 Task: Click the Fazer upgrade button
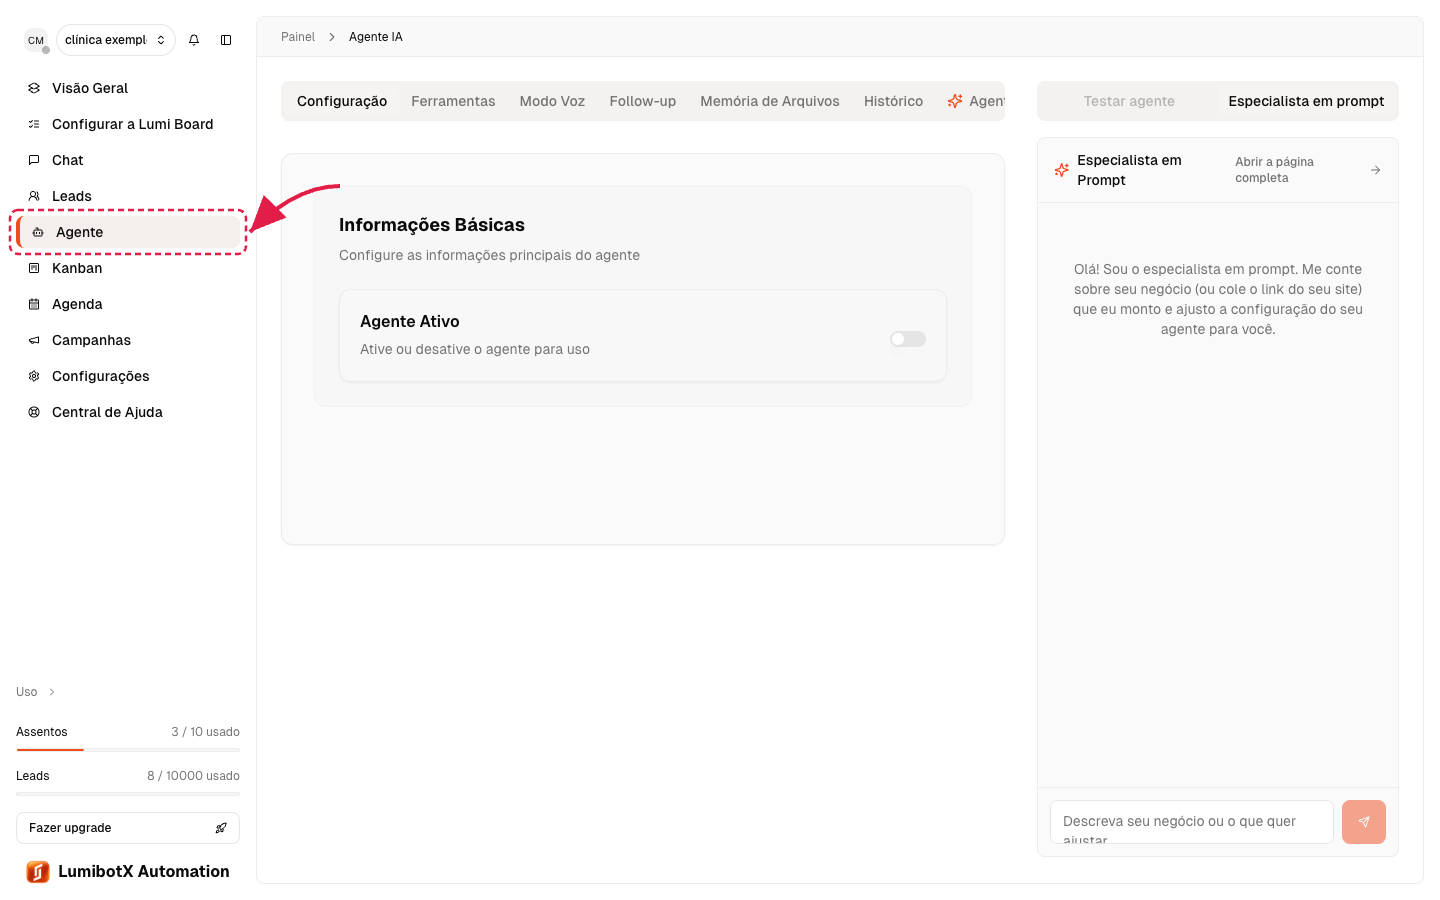128,828
